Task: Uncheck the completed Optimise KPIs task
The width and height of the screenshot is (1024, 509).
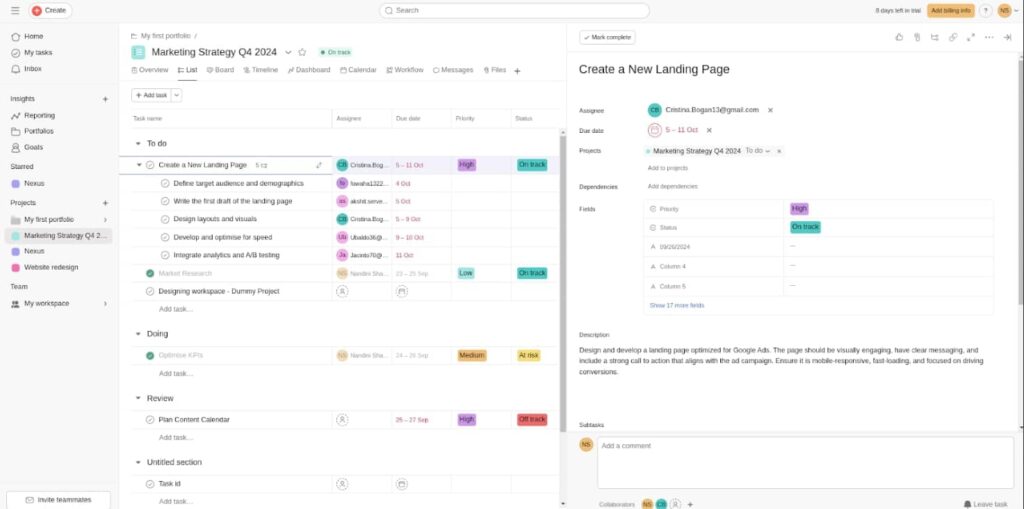Action: [x=150, y=355]
